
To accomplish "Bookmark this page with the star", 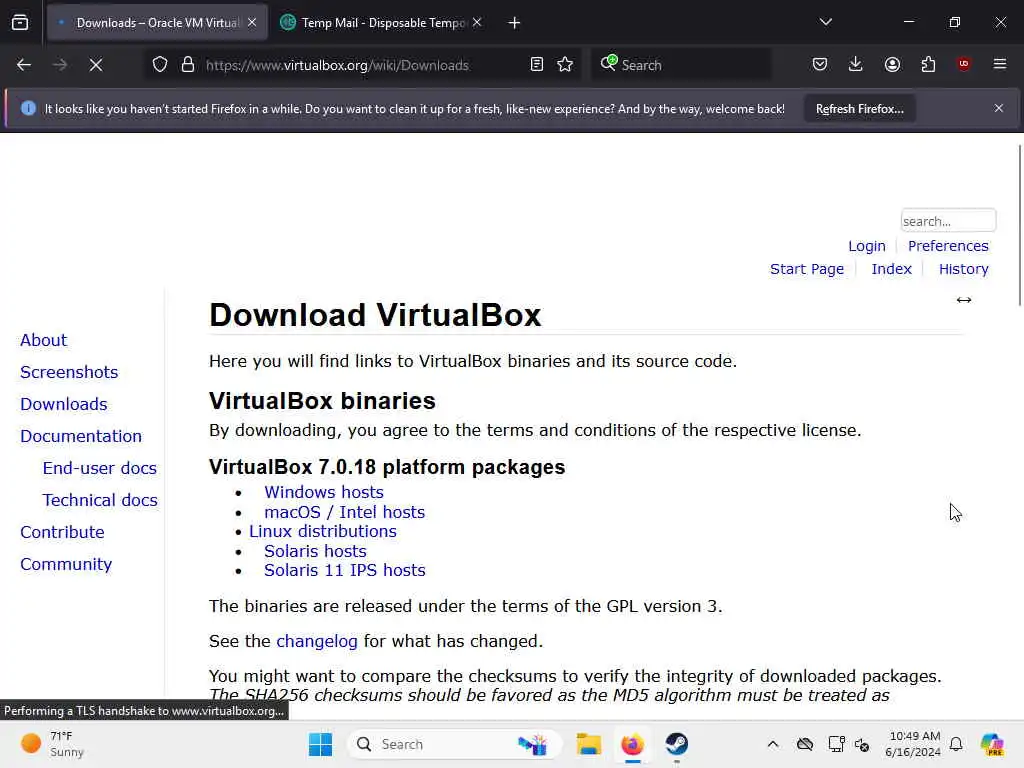I will click(x=566, y=65).
